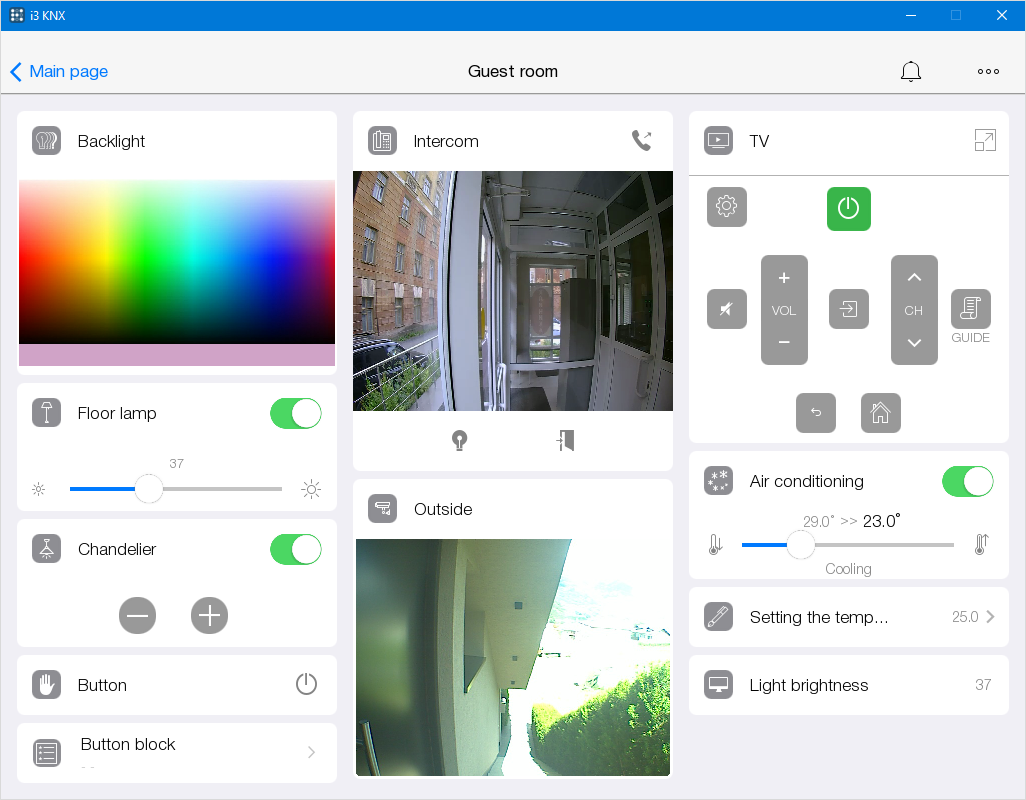This screenshot has width=1026, height=800.
Task: Turn off the Floor lamp switch
Action: [296, 413]
